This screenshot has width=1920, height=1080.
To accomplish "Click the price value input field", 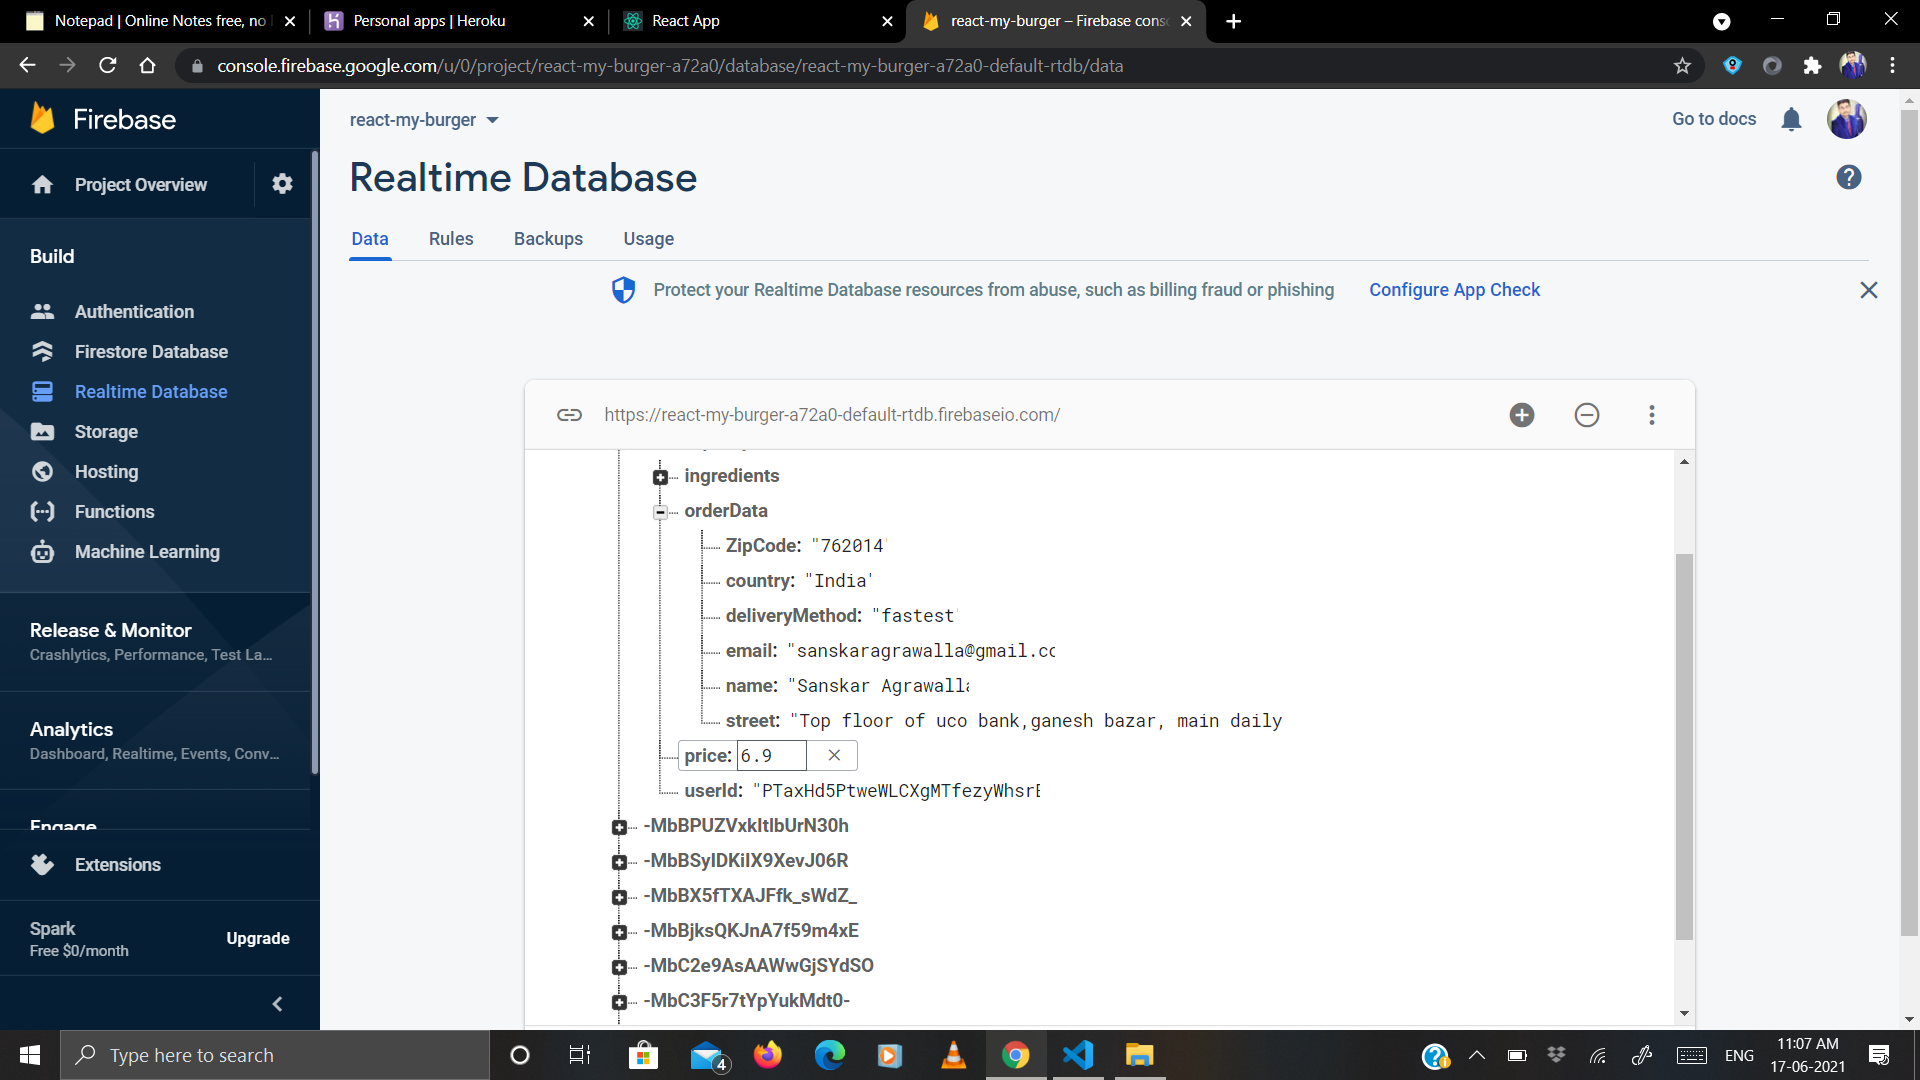I will [770, 755].
